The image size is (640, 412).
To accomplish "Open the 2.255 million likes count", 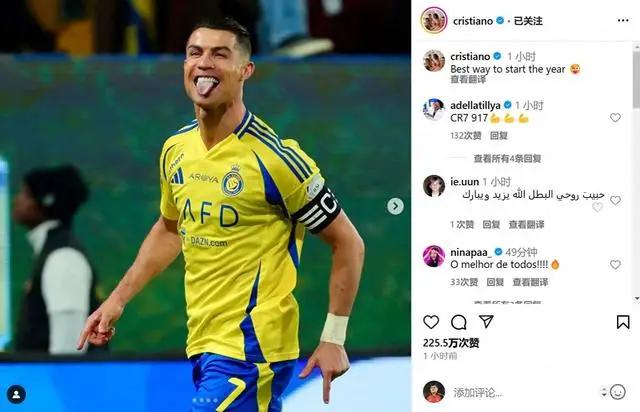I will pyautogui.click(x=451, y=343).
